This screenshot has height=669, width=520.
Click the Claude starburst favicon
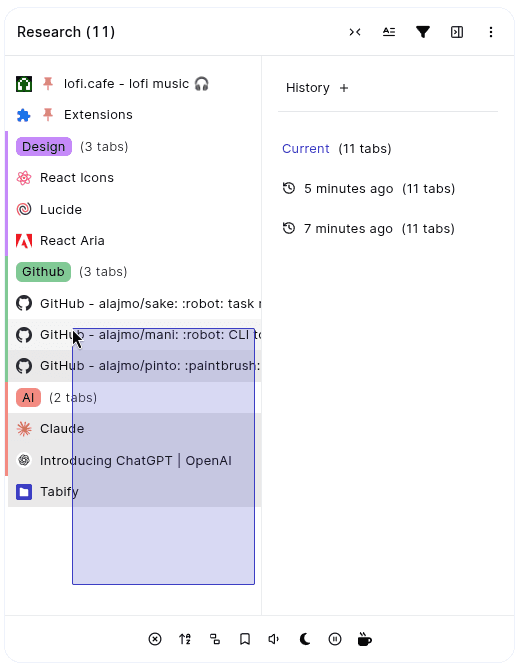pos(24,429)
